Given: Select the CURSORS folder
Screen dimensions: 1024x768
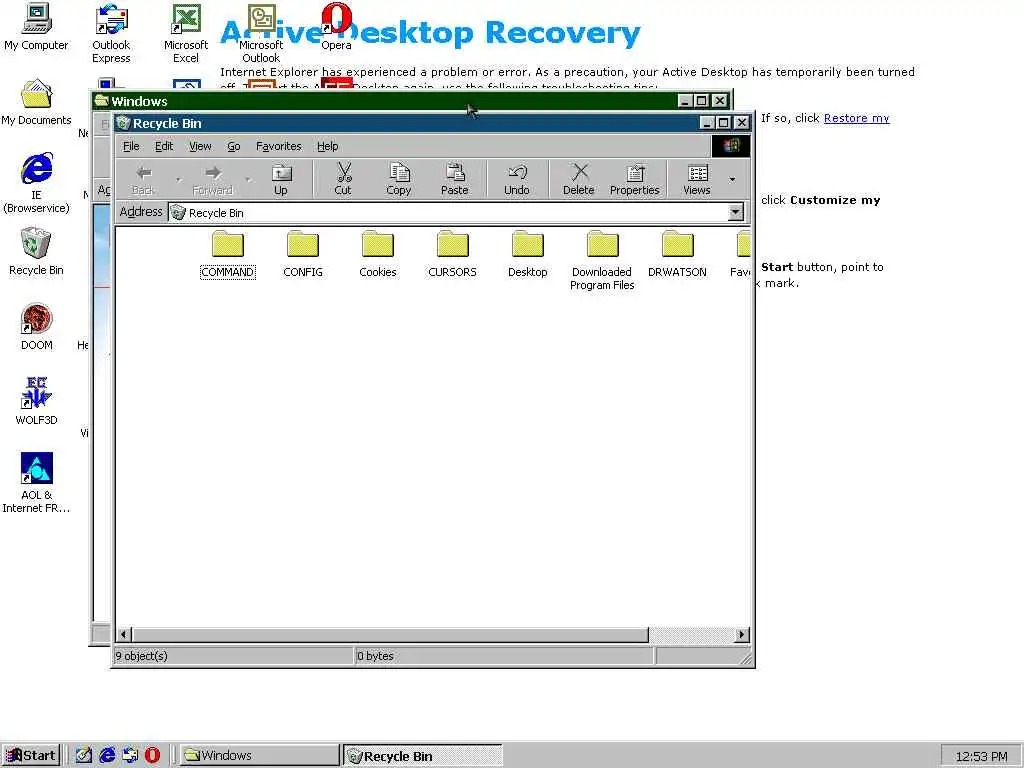Looking at the screenshot, I should (x=453, y=255).
